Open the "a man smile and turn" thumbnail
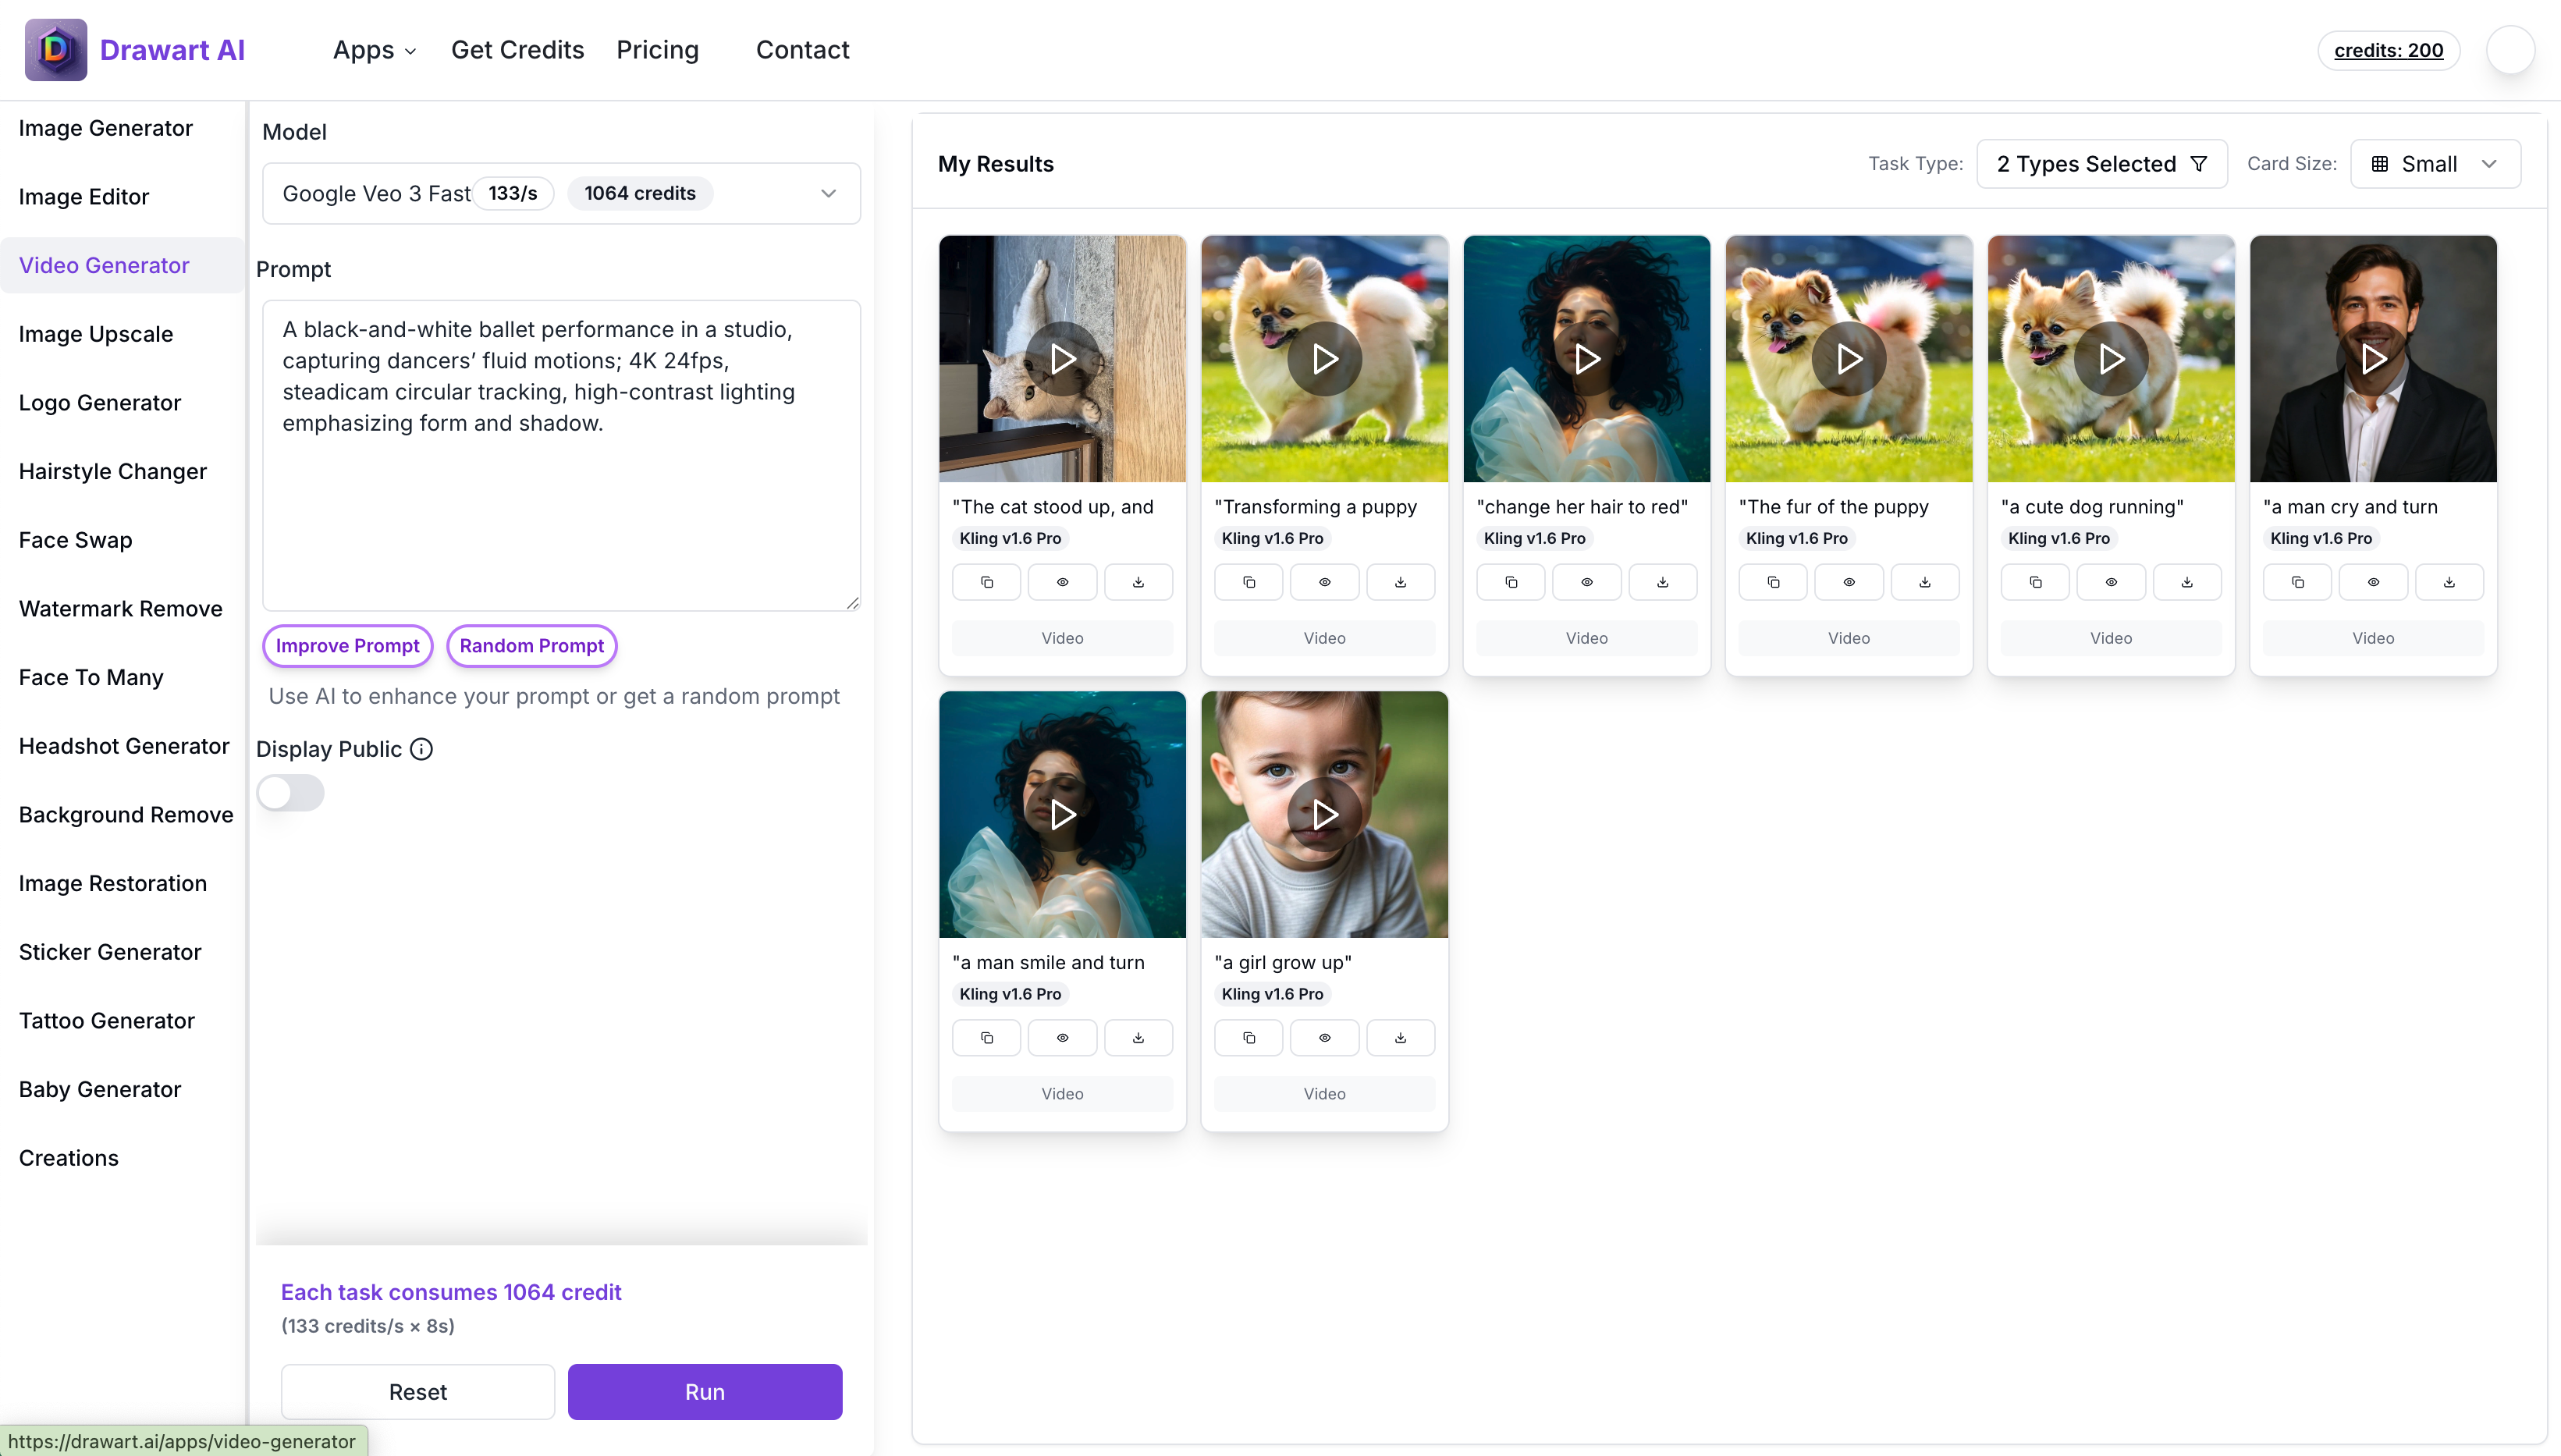This screenshot has height=1456, width=2561. [1062, 814]
